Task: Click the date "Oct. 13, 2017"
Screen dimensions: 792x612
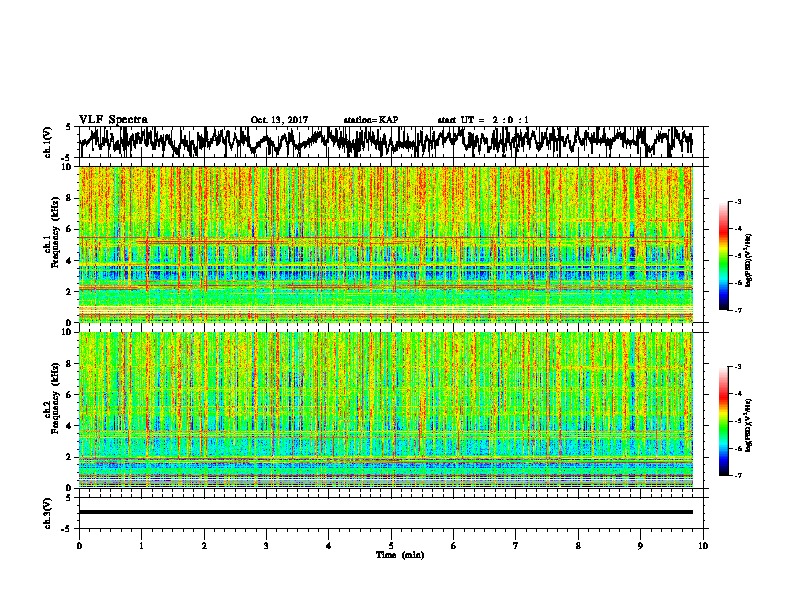Action: (x=279, y=120)
